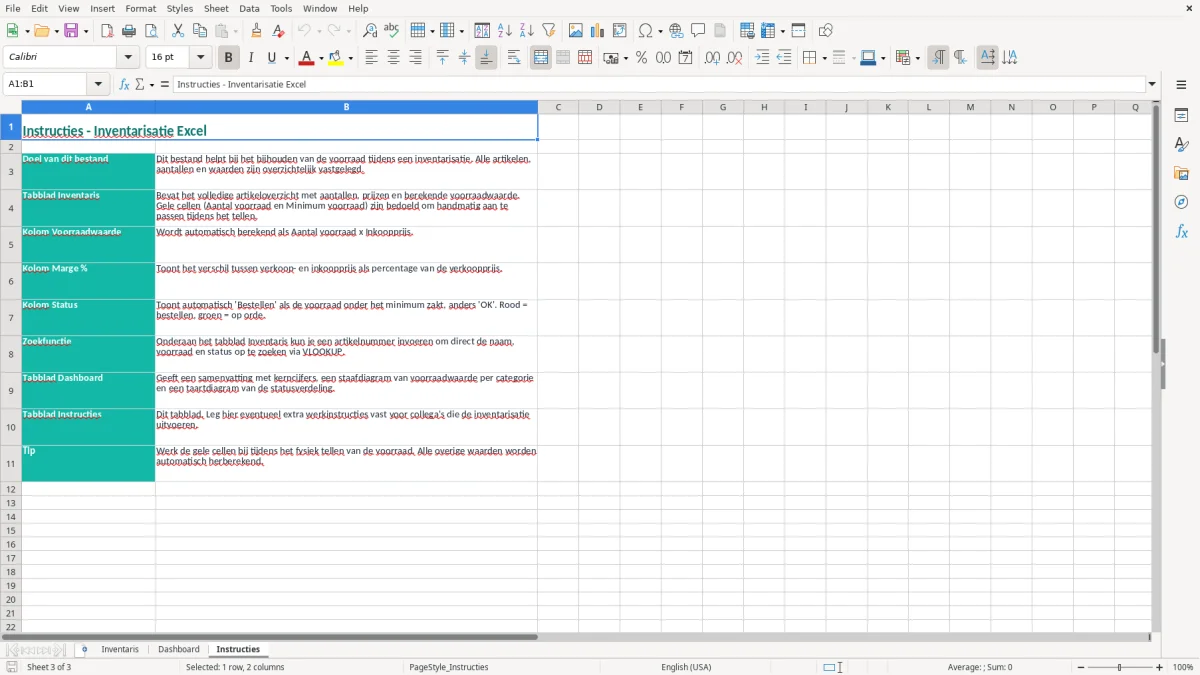Viewport: 1200px width, 675px height.
Task: Open the Function Wizard
Action: tap(124, 85)
